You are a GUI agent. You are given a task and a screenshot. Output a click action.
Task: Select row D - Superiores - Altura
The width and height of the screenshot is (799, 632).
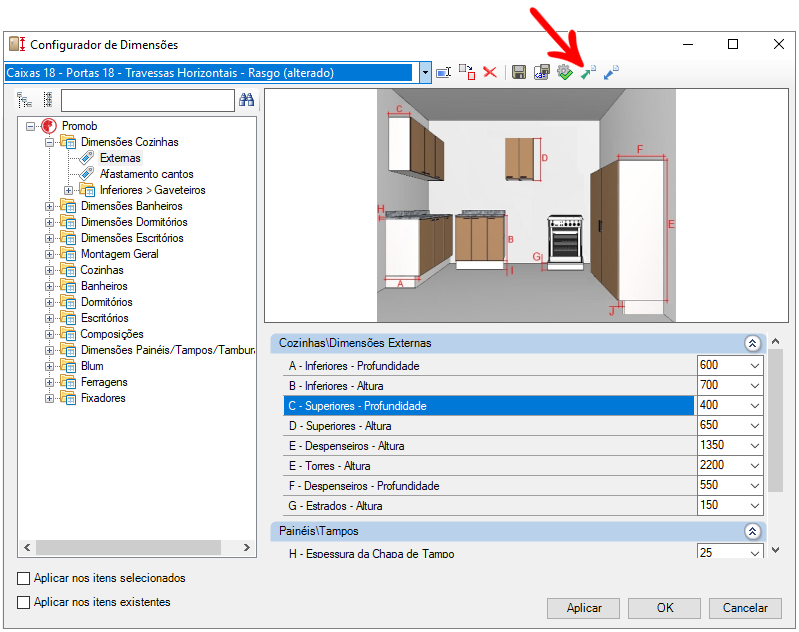coord(489,426)
